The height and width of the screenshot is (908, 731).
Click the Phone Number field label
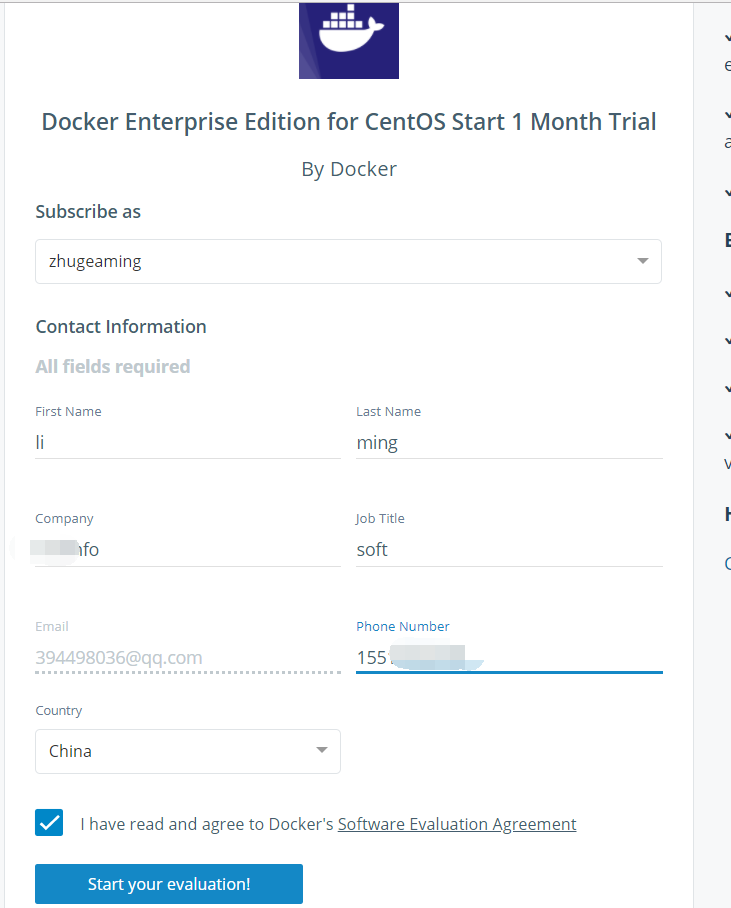coord(403,626)
